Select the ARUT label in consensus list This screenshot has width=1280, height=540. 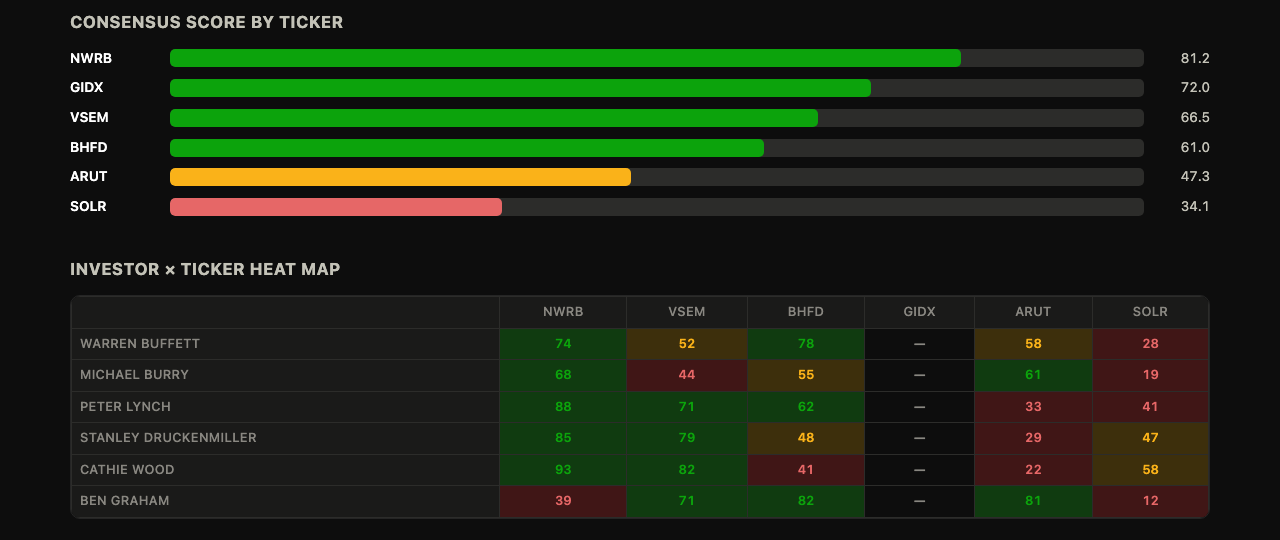pos(89,177)
